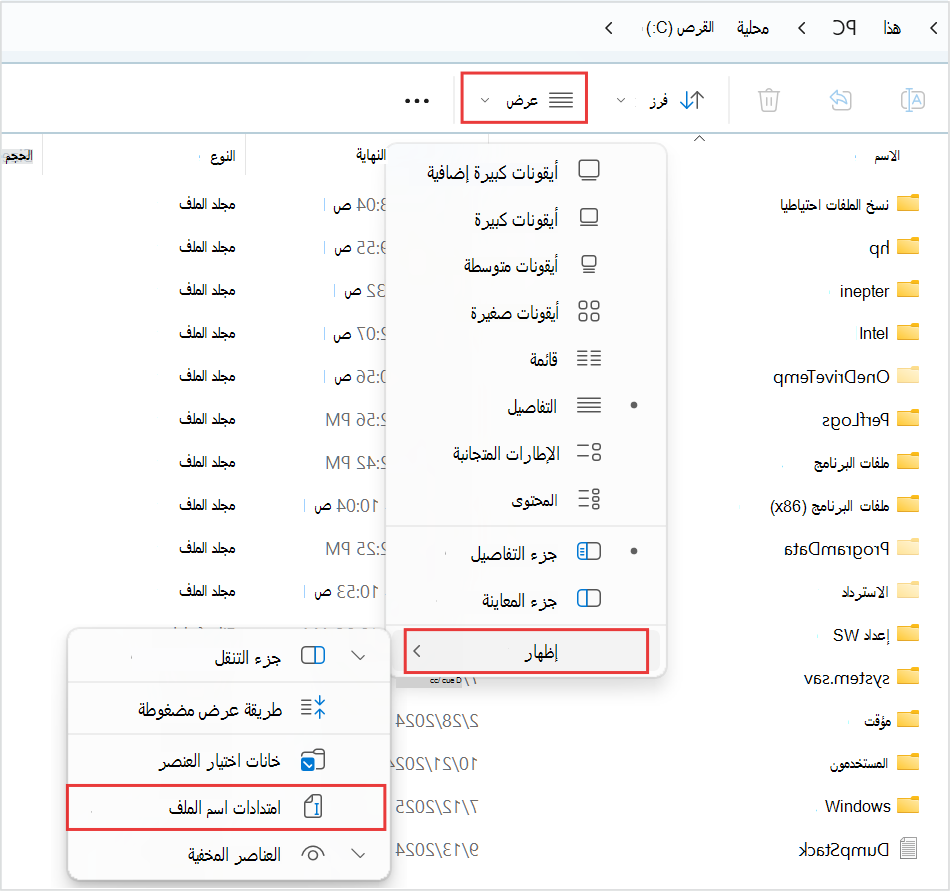
Task: Select أيقونات متوسطة view option
Action: pyautogui.click(x=525, y=265)
